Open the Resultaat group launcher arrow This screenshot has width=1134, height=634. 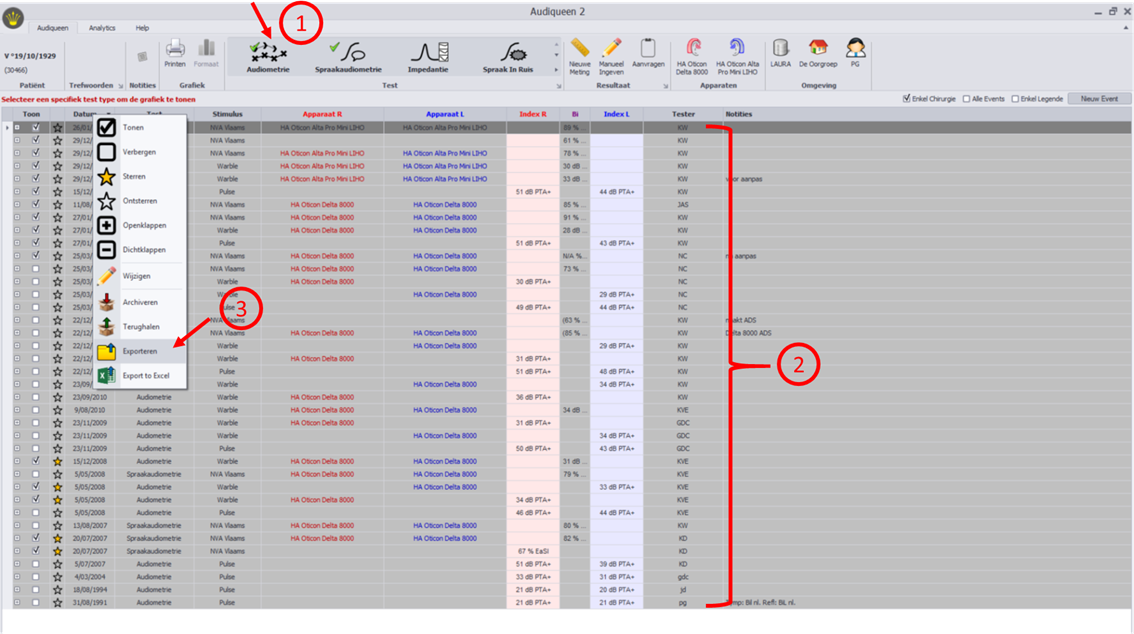pyautogui.click(x=665, y=86)
